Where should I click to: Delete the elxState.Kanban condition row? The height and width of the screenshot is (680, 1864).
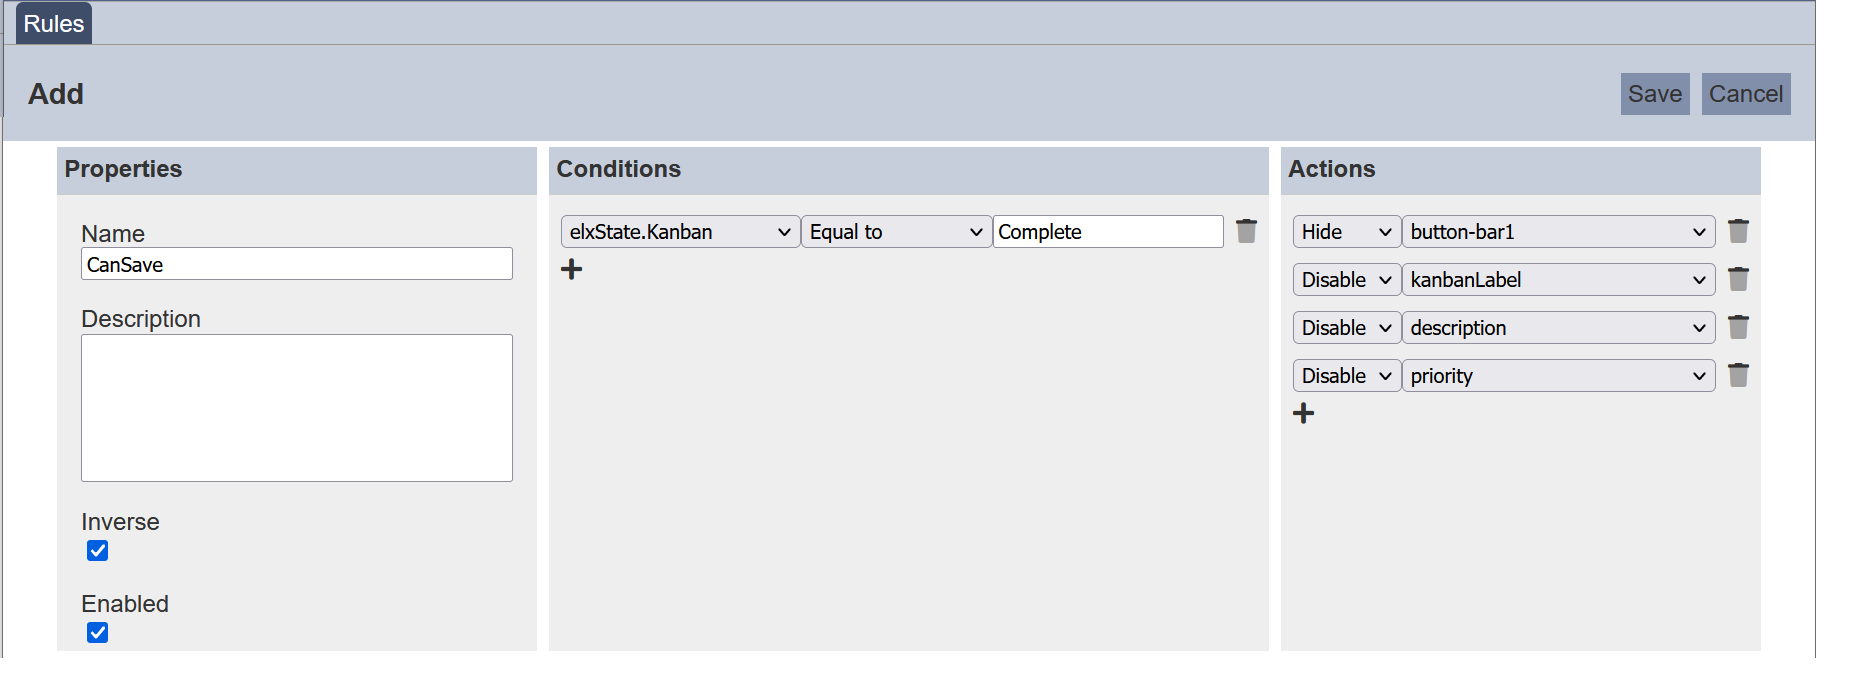(1246, 231)
